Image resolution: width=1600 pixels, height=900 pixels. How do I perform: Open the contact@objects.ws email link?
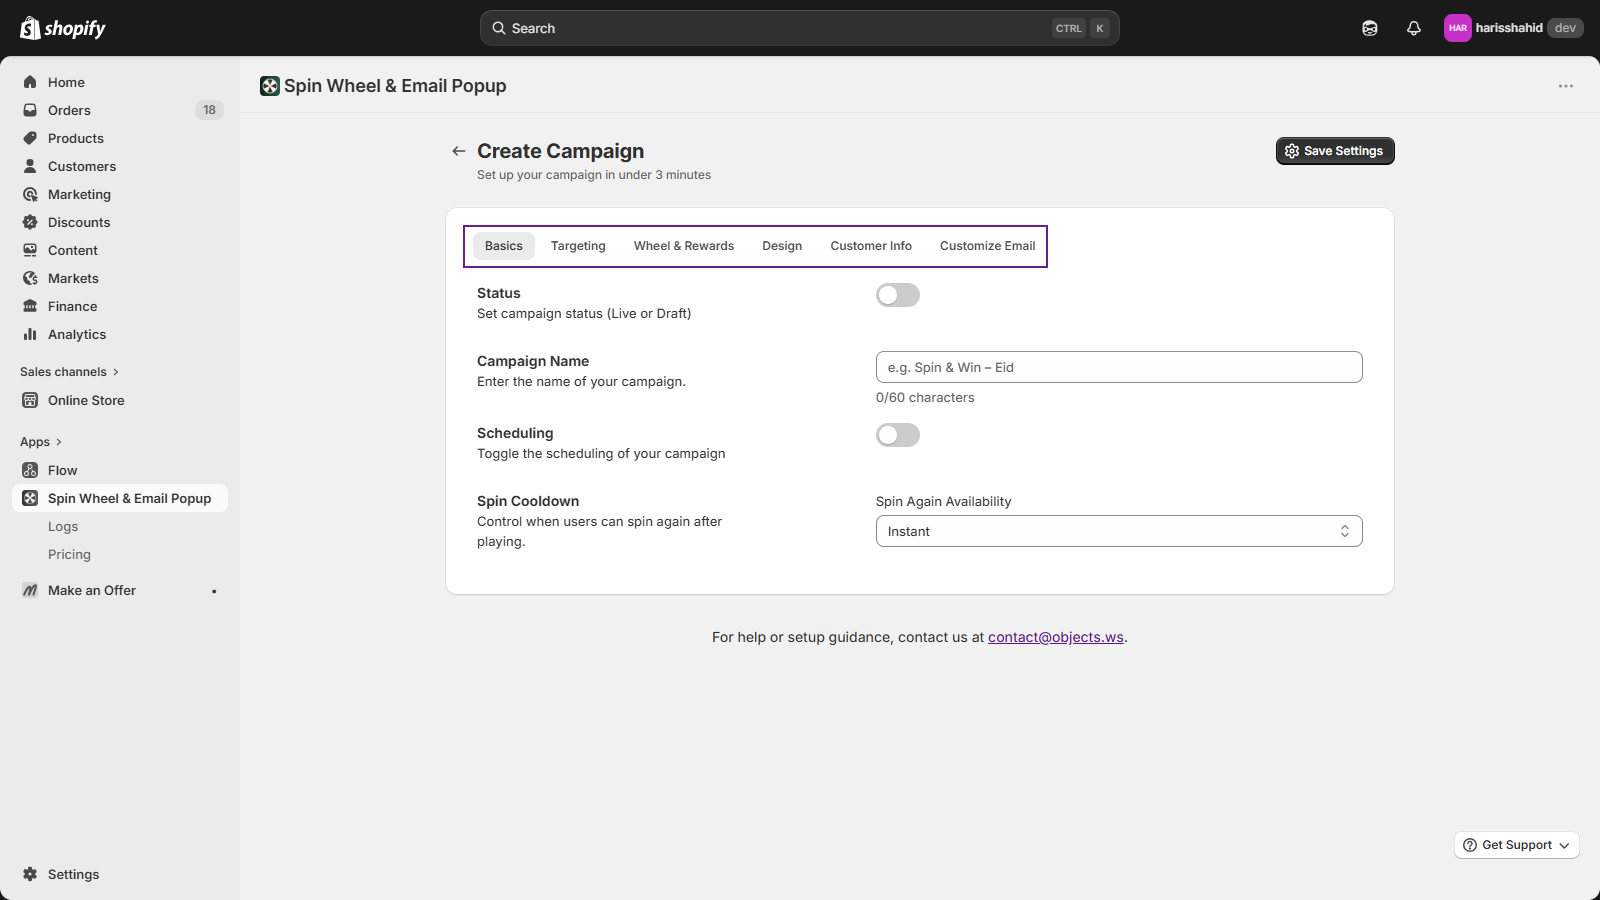(1056, 637)
